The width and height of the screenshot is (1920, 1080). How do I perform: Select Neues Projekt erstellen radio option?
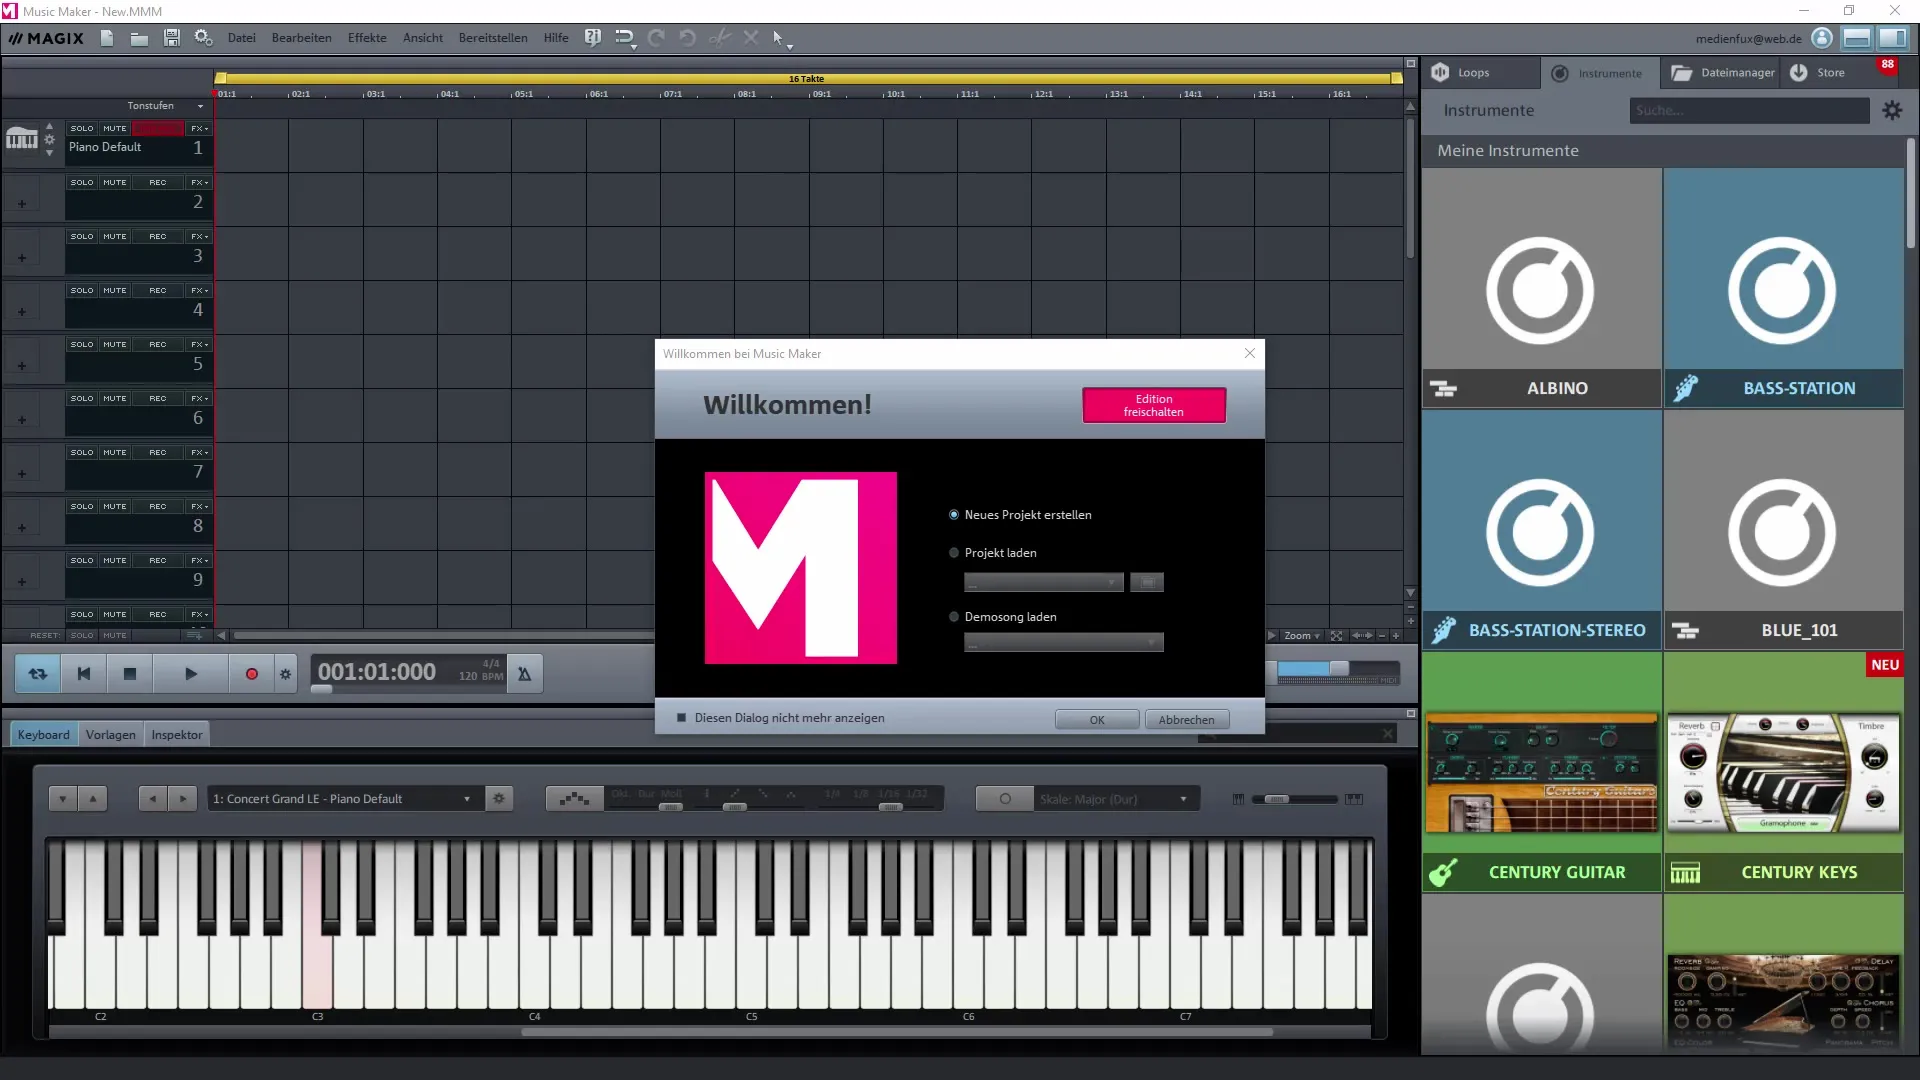(x=954, y=515)
